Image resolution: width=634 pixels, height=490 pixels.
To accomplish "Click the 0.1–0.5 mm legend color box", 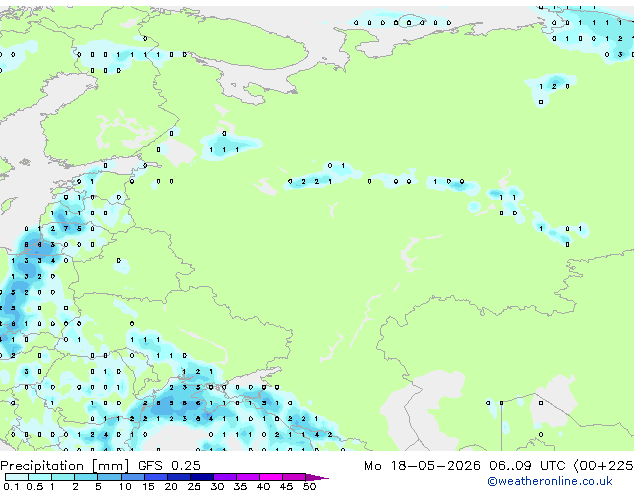I will coord(17,477).
